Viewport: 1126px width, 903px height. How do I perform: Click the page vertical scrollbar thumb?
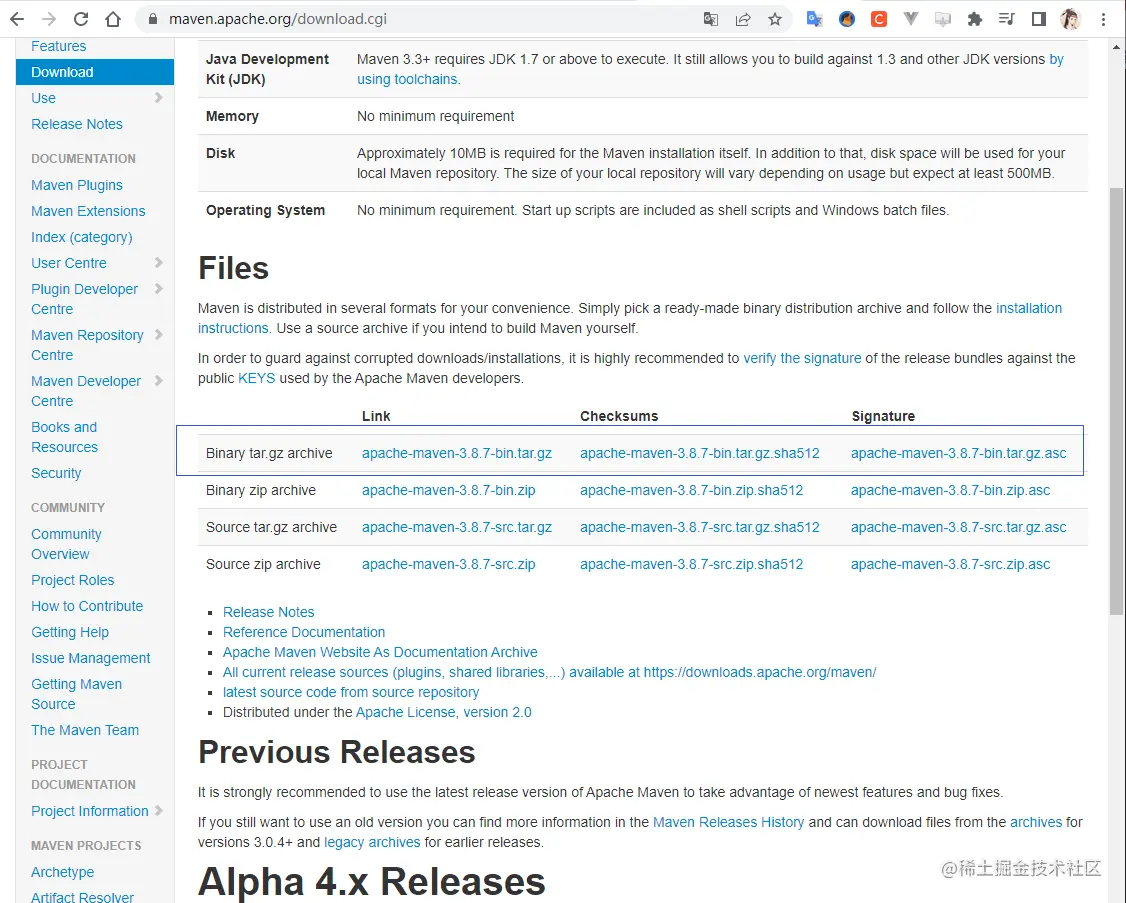pos(1116,401)
